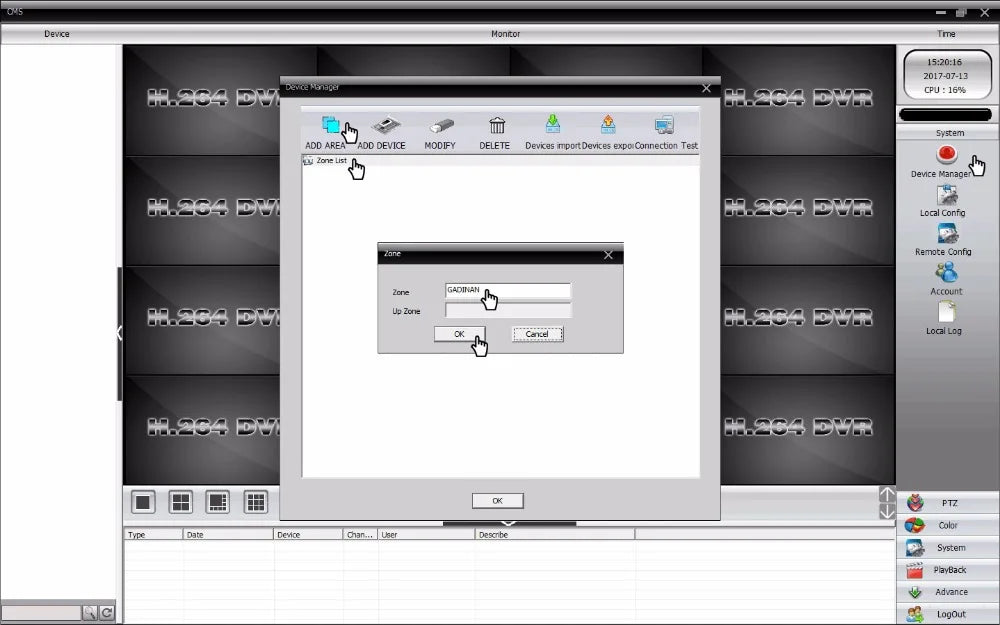Click the Zone name input field
The height and width of the screenshot is (625, 1000).
point(508,291)
